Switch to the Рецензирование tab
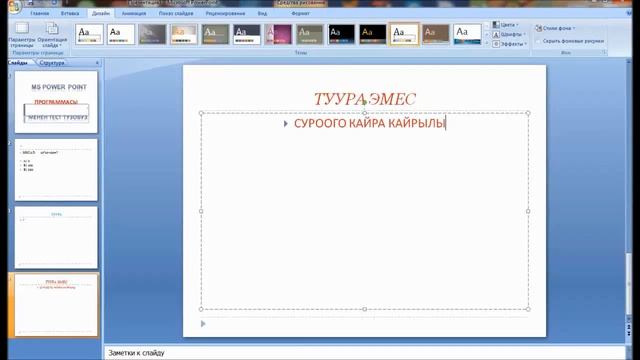640x360 pixels. 225,13
